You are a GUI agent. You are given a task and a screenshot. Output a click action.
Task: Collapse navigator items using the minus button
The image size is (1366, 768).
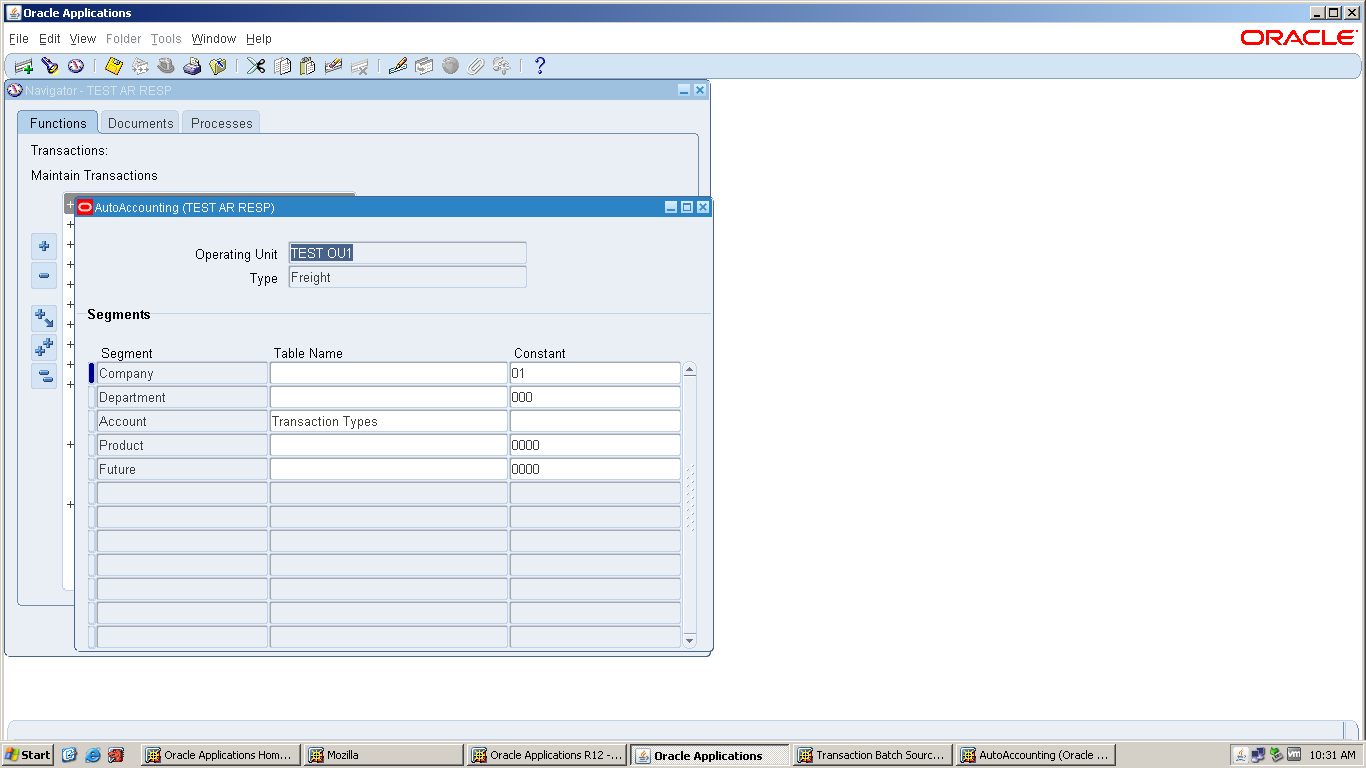point(43,276)
